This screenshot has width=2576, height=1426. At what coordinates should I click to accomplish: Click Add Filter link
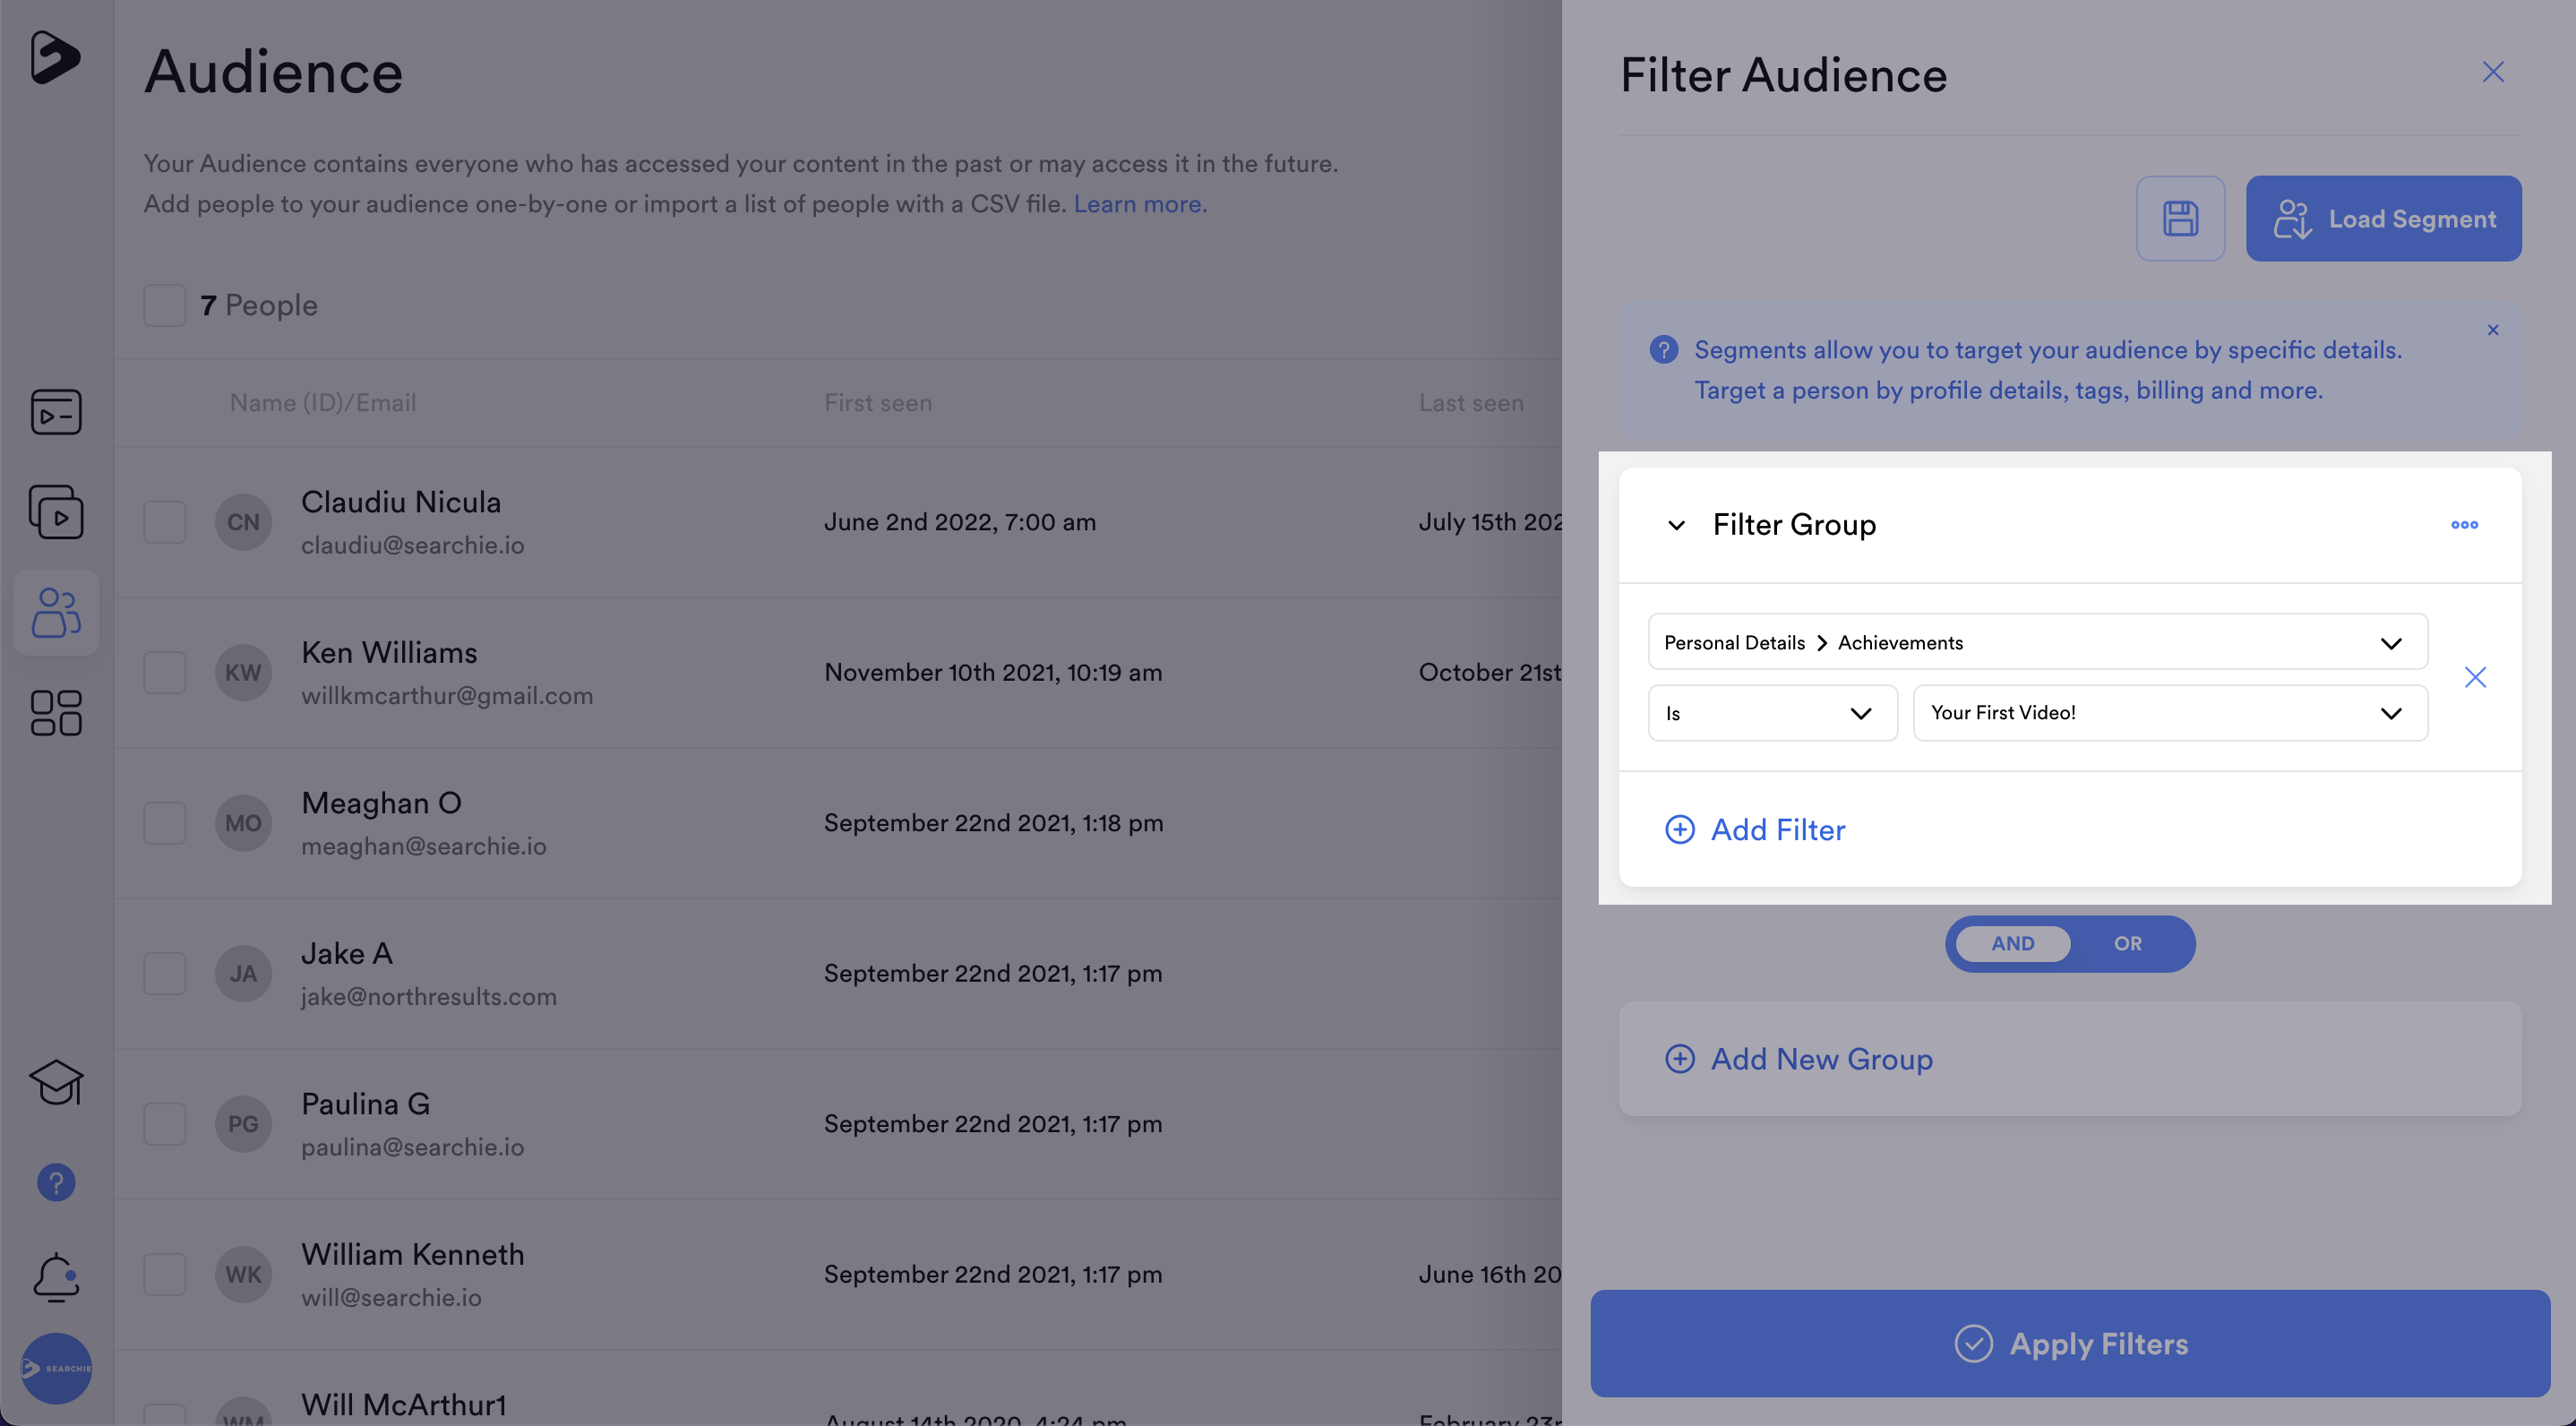[x=1755, y=829]
